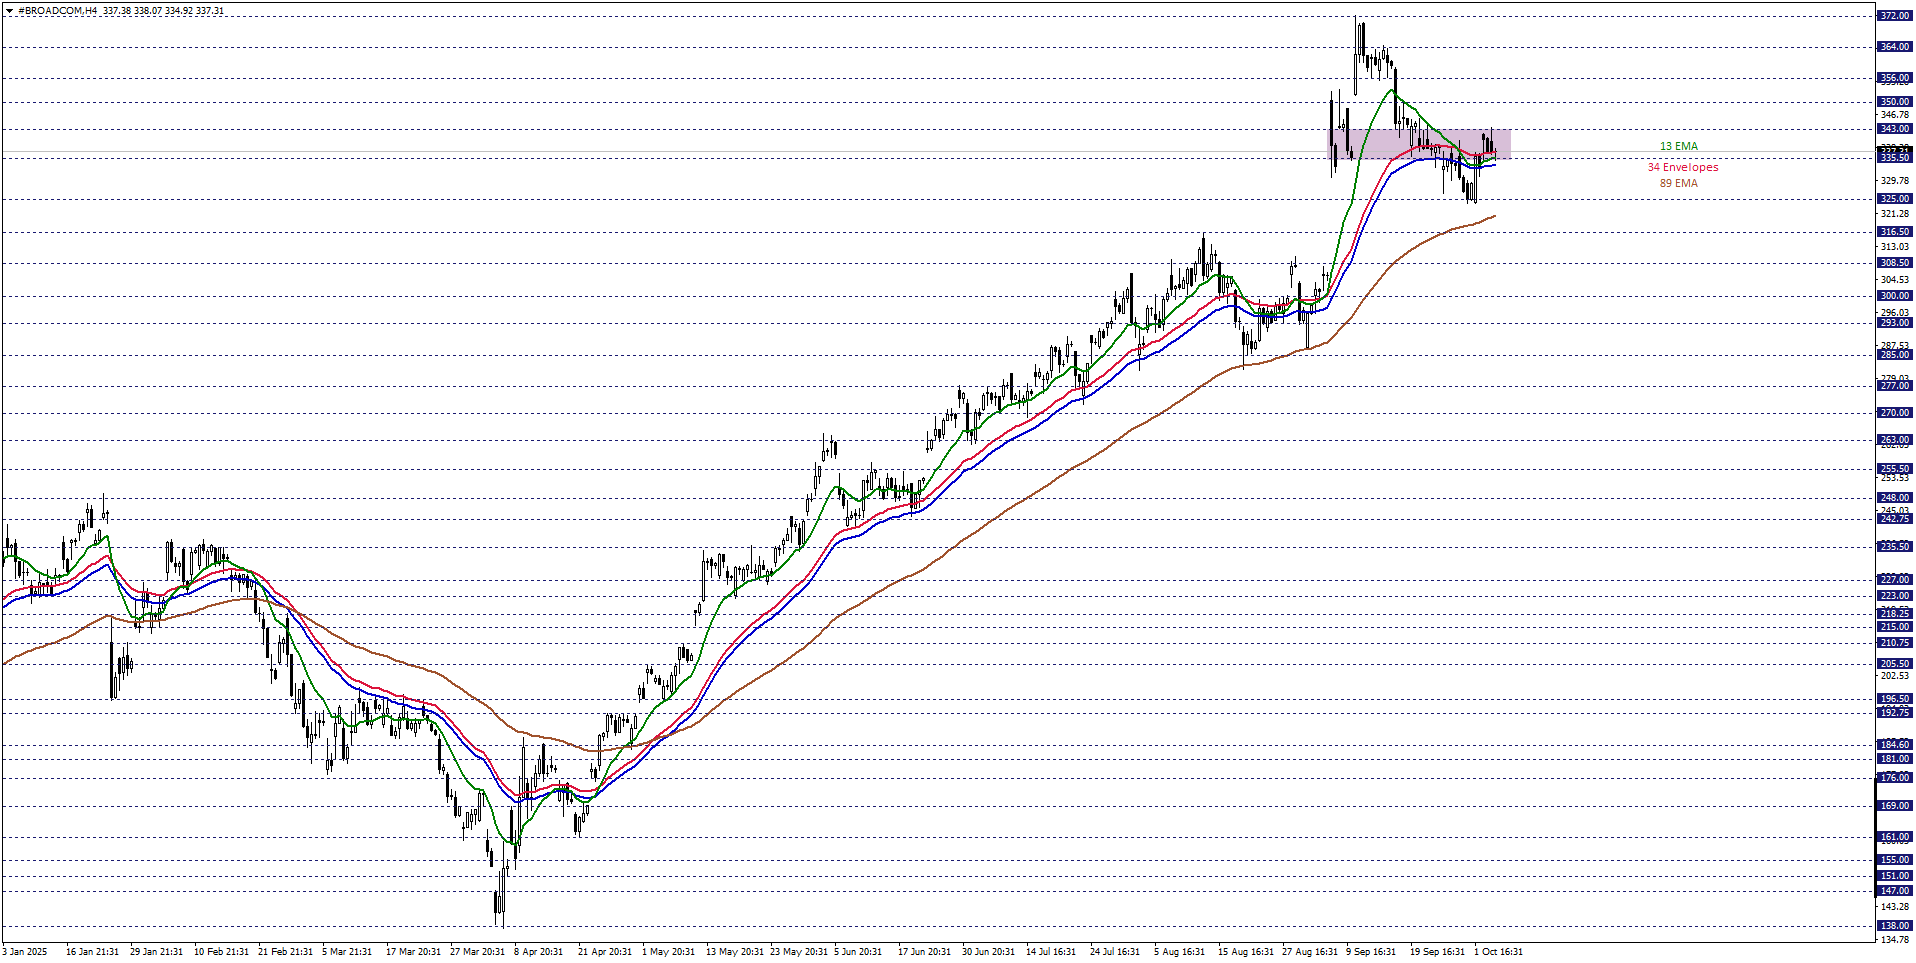Click the 5 Jun 20:31 time axis label
The image size is (1916, 963).
click(858, 951)
